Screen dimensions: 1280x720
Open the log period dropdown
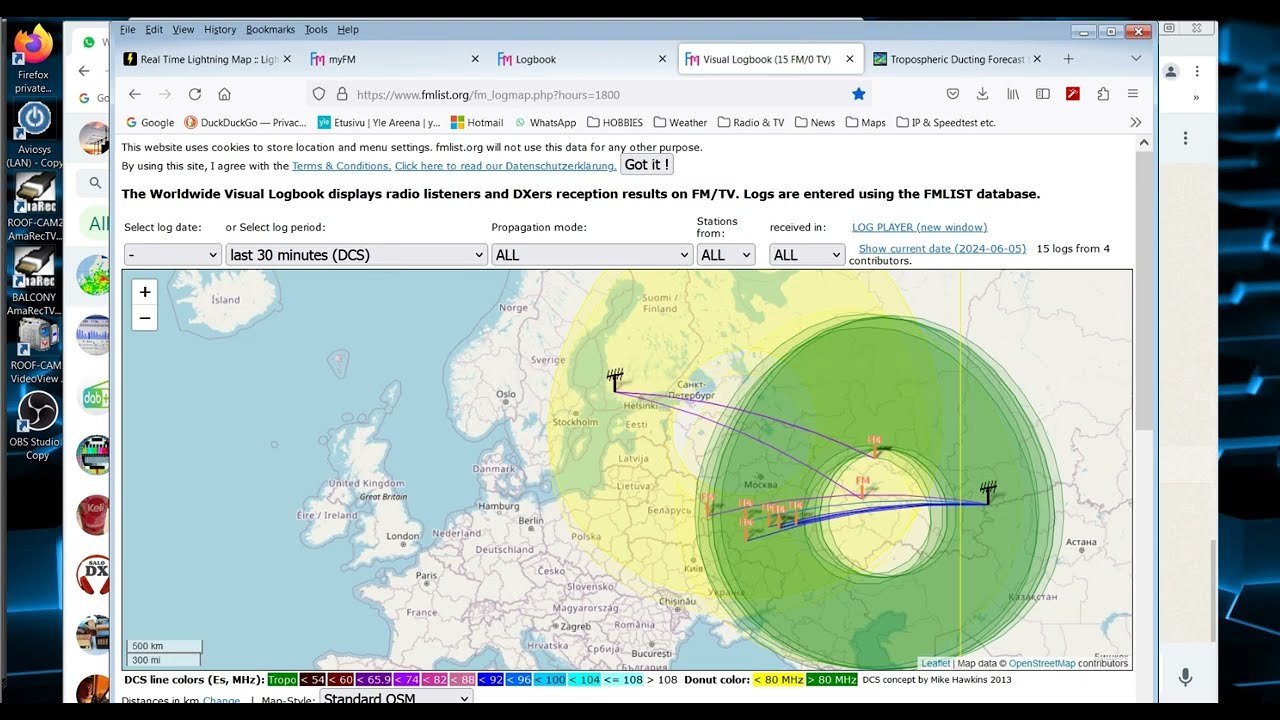(x=356, y=255)
